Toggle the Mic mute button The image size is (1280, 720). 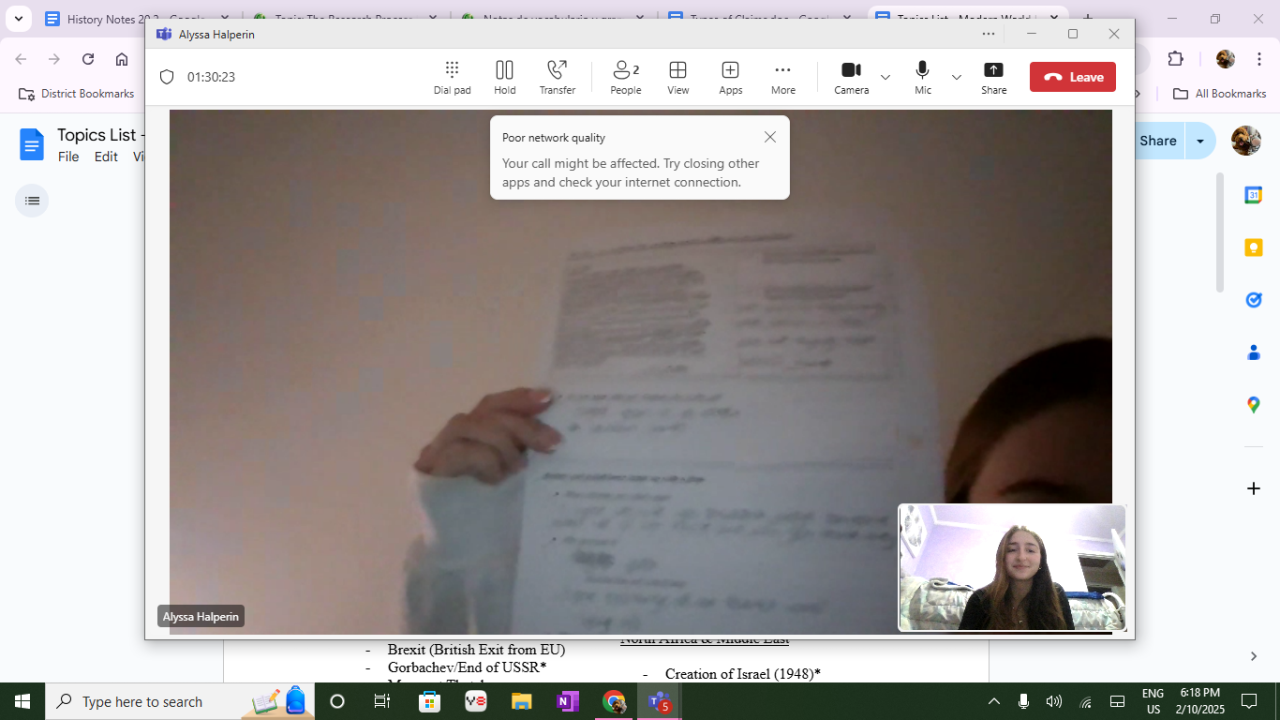[923, 77]
